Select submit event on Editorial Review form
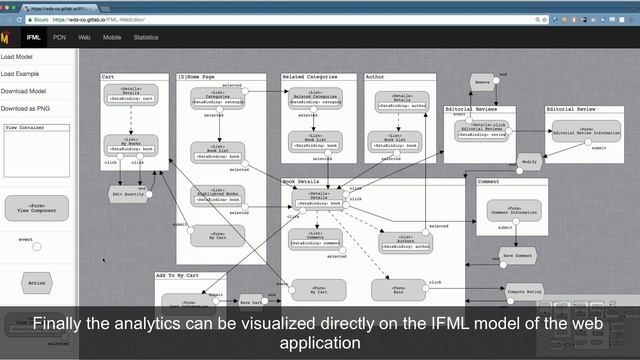 point(588,142)
